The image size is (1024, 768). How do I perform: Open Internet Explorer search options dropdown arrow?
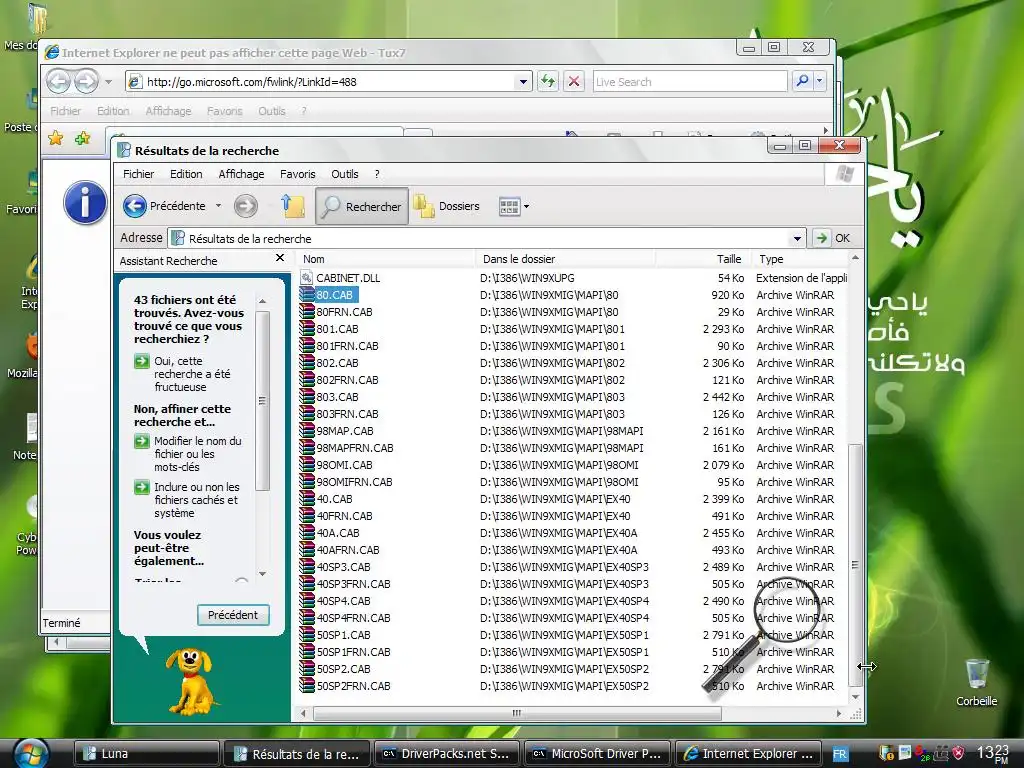pyautogui.click(x=819, y=81)
